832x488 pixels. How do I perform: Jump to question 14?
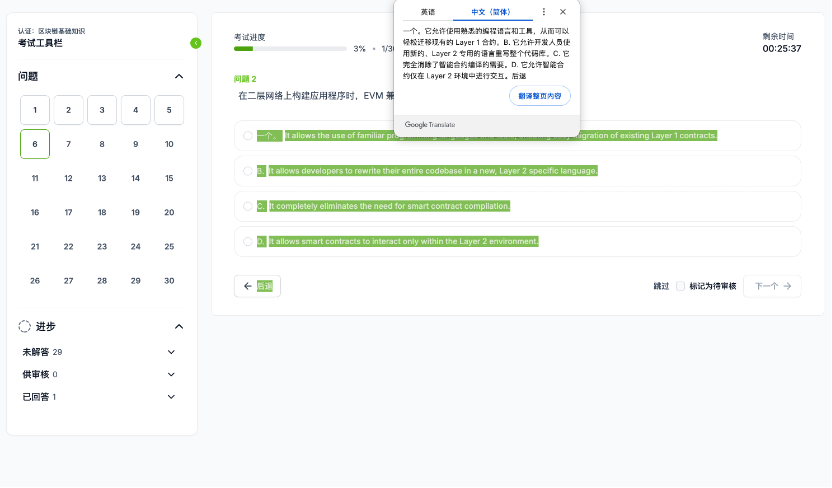coord(135,178)
